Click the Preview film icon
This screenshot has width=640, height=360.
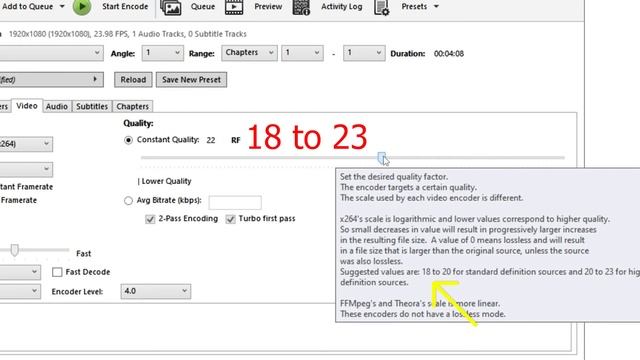pos(234,7)
